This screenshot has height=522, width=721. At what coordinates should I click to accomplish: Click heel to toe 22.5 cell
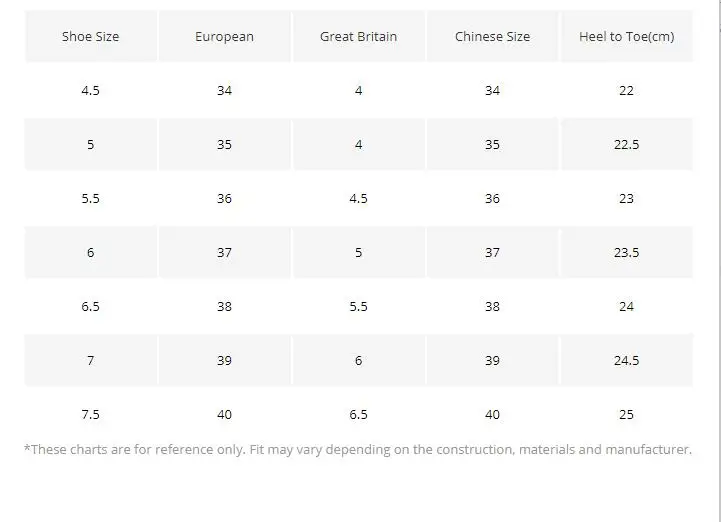pyautogui.click(x=627, y=144)
